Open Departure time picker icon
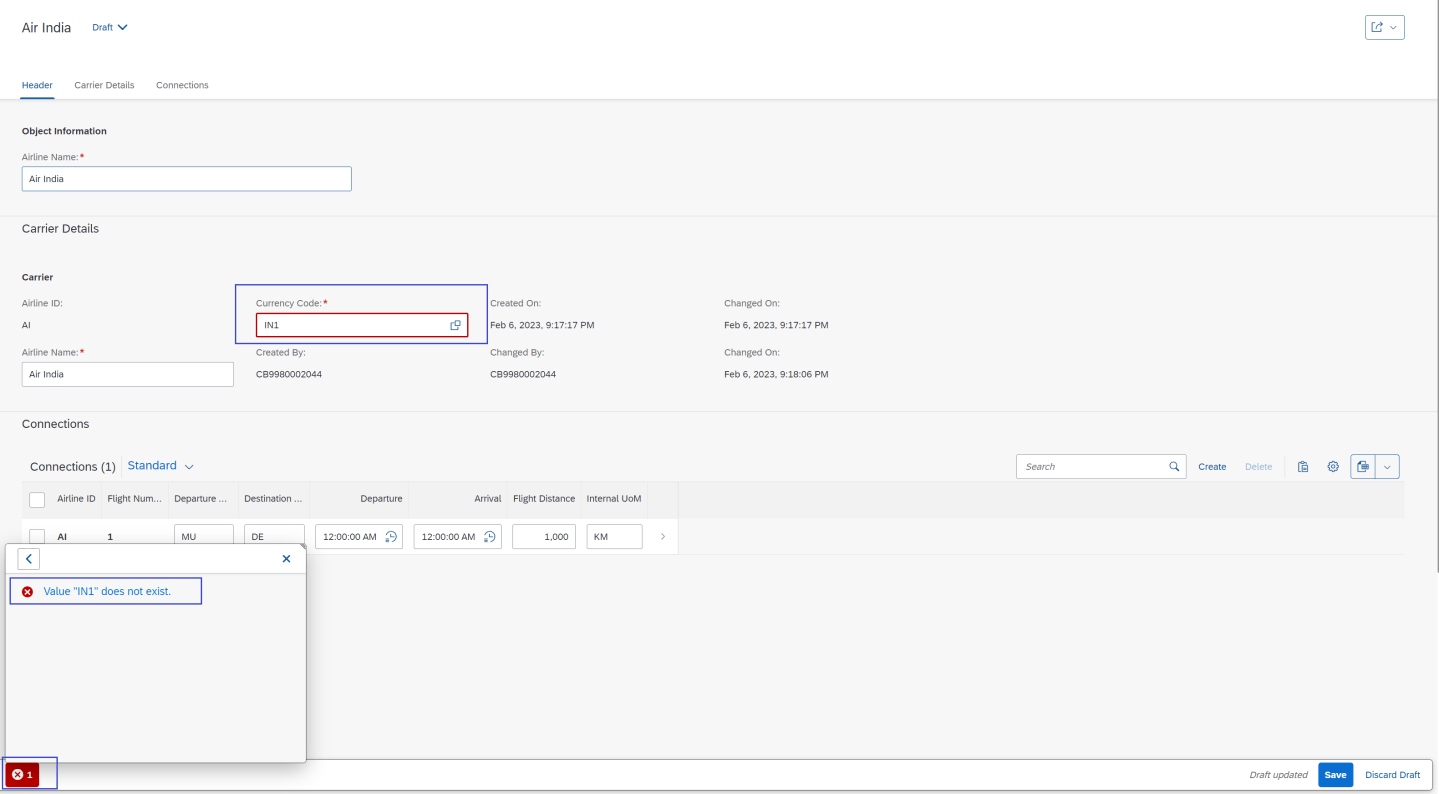Image resolution: width=1439 pixels, height=794 pixels. [x=392, y=537]
